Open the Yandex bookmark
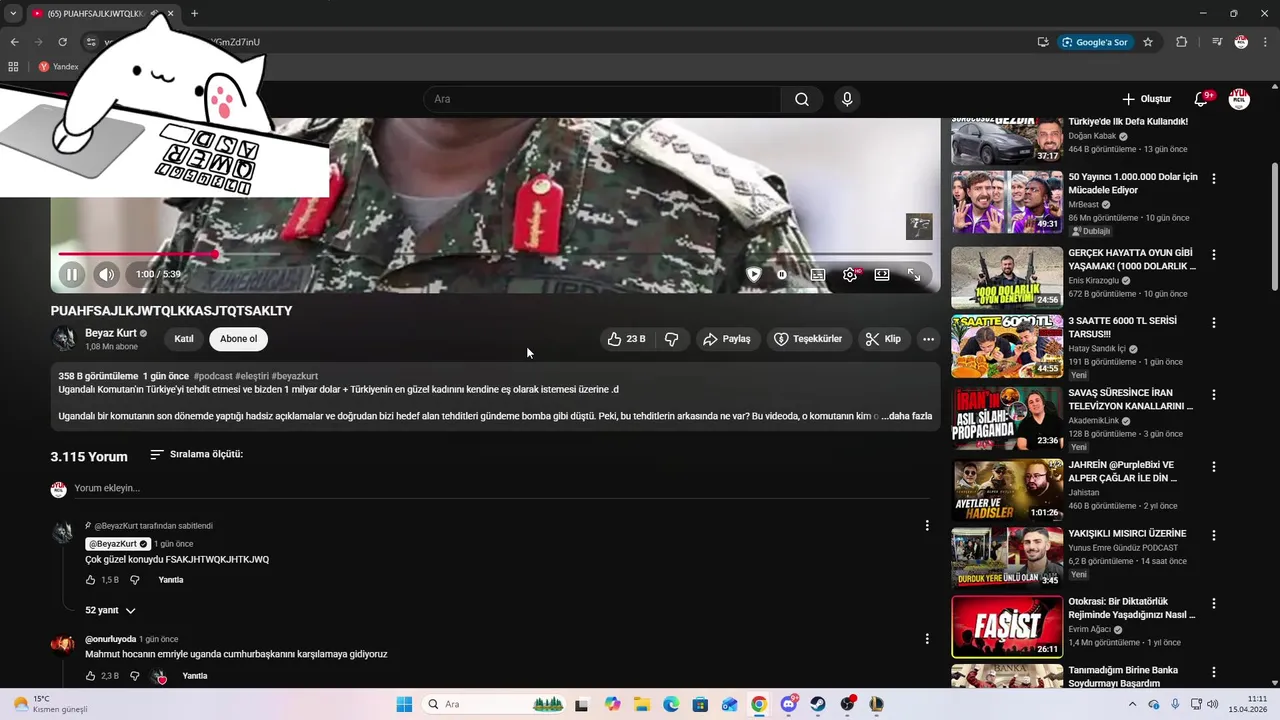Image resolution: width=1280 pixels, height=720 pixels. 58,67
